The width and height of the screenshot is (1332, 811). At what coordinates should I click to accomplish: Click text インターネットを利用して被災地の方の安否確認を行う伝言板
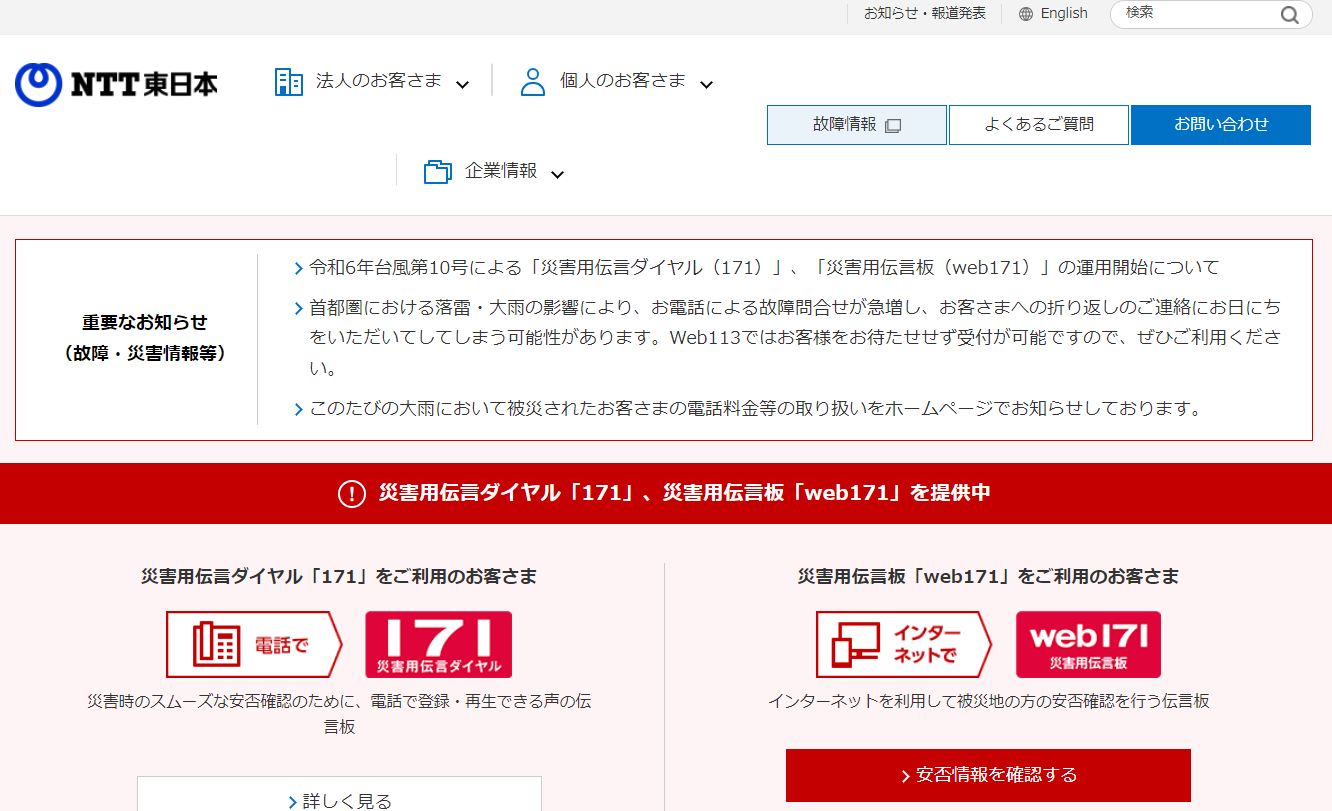988,702
